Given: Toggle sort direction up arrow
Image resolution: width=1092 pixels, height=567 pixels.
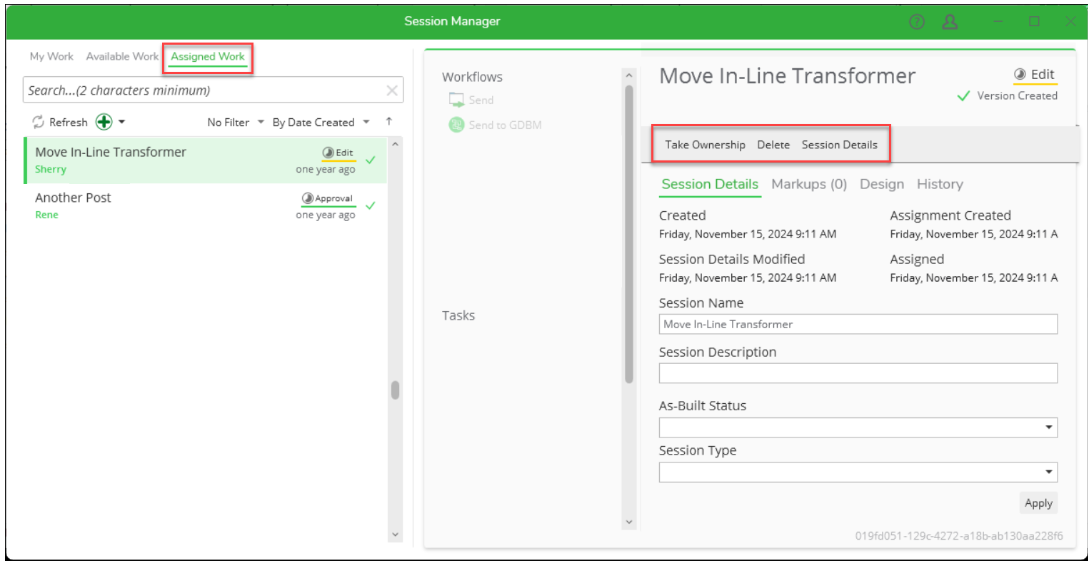Looking at the screenshot, I should (389, 121).
